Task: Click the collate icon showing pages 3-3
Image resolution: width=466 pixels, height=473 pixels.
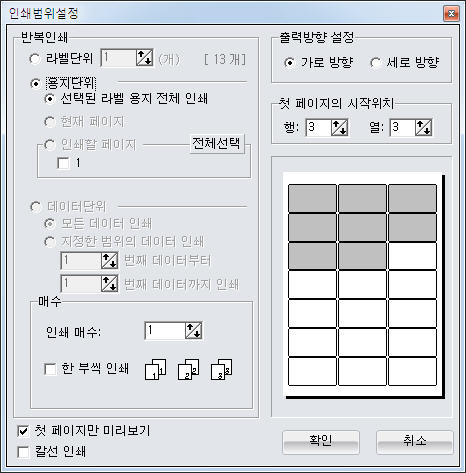Action: [x=222, y=369]
